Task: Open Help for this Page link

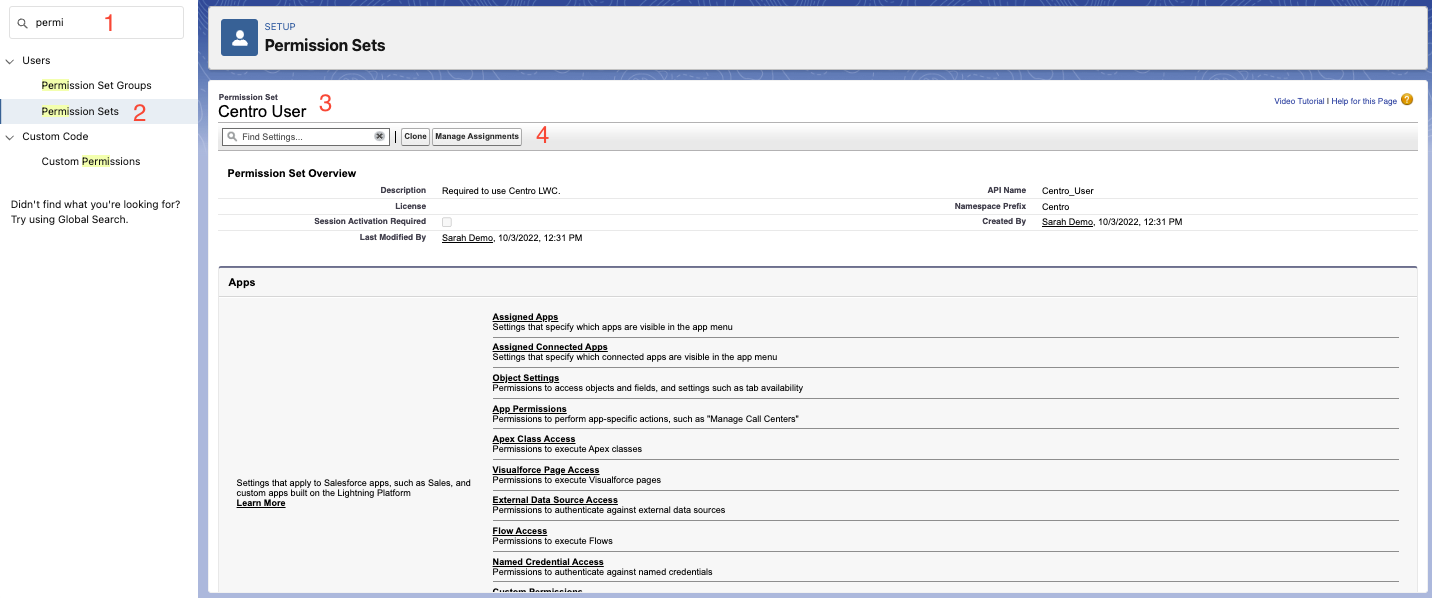Action: (1364, 101)
